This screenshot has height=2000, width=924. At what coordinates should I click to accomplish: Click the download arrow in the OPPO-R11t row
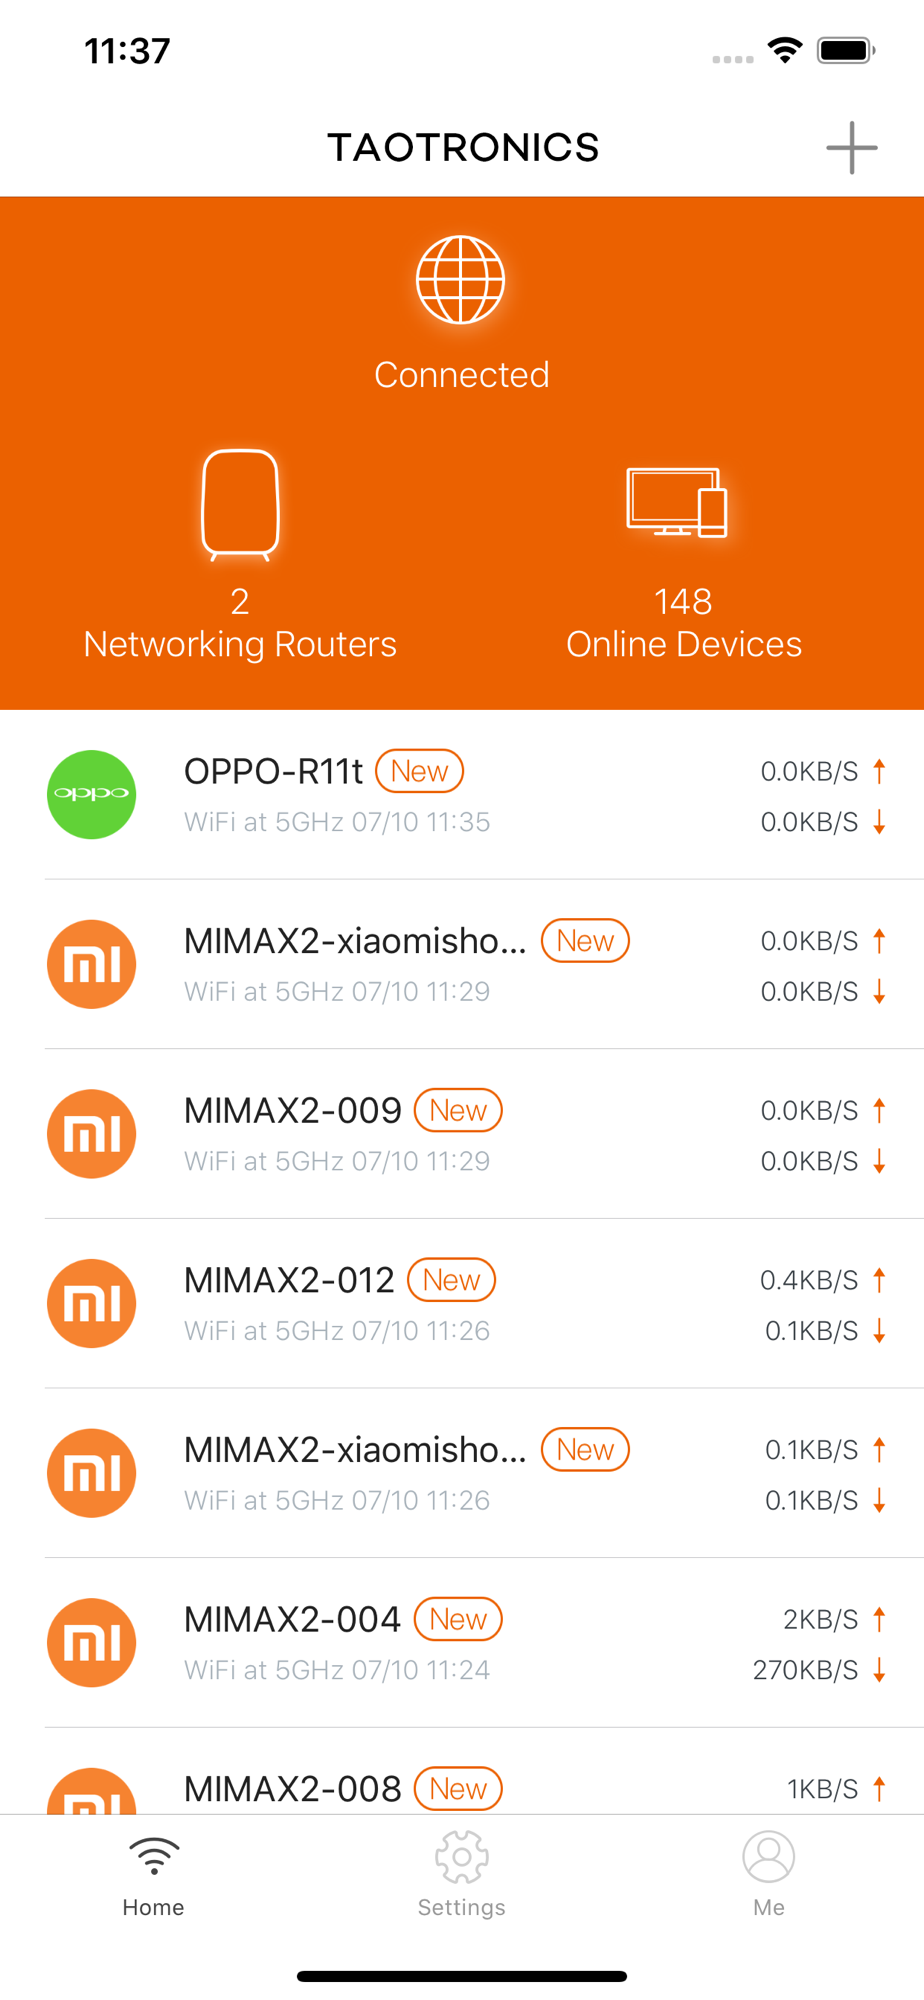(879, 822)
